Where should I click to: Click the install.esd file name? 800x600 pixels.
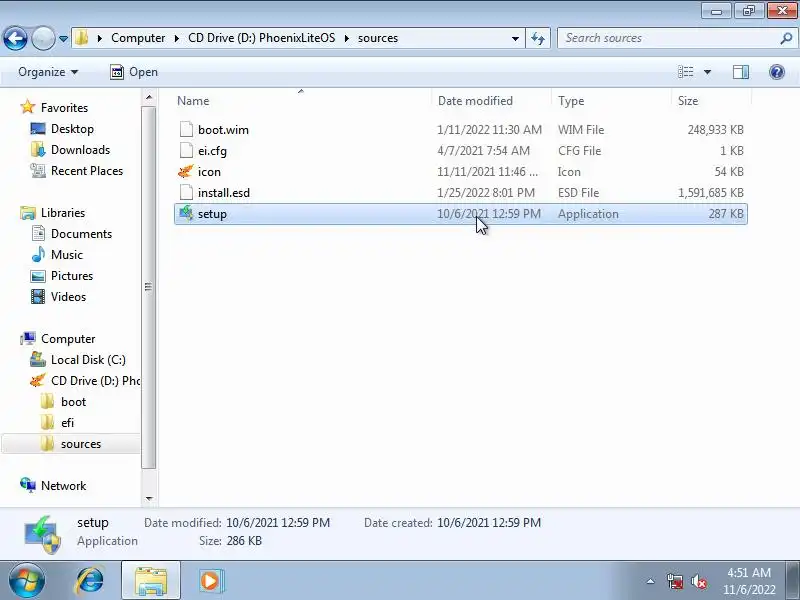(224, 193)
